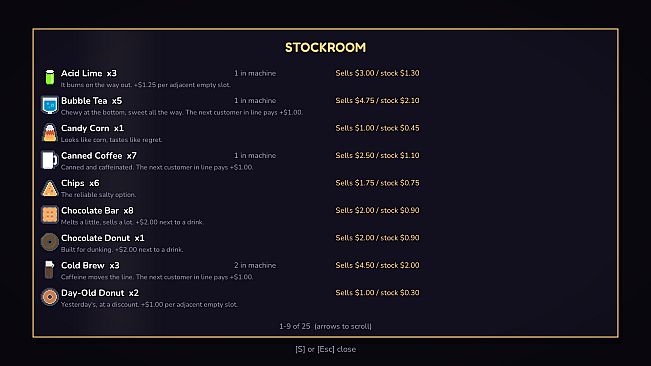Click the Bubble Tea x5 entry title

coord(91,101)
